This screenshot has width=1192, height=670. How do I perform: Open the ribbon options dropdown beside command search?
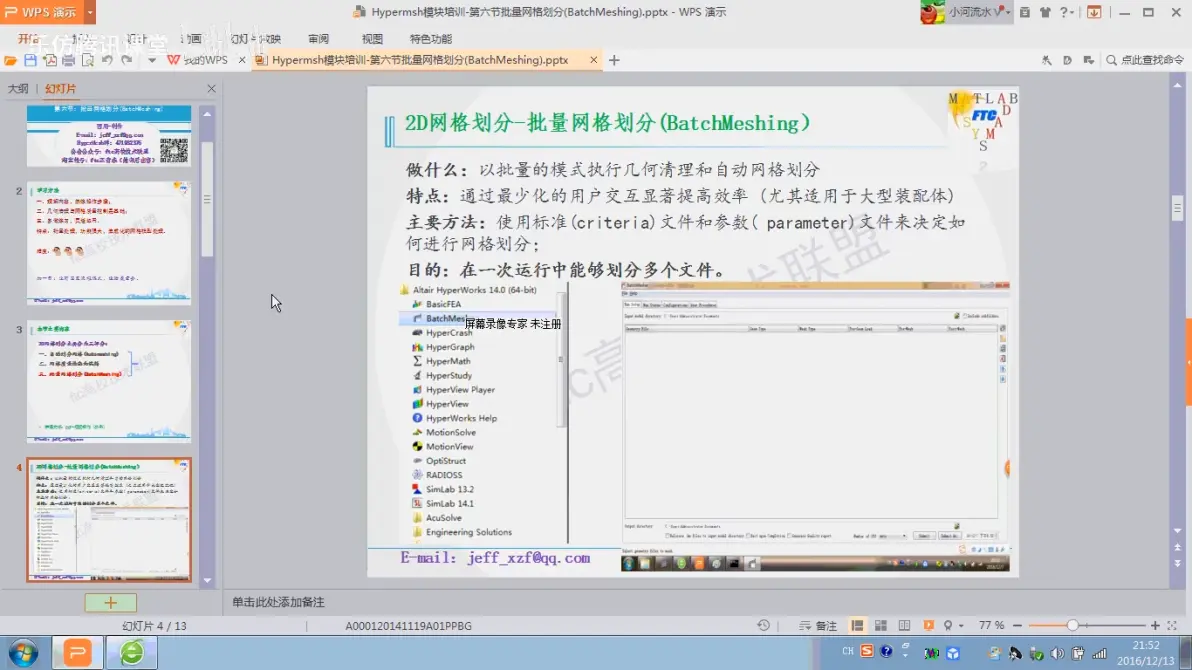(x=1089, y=60)
